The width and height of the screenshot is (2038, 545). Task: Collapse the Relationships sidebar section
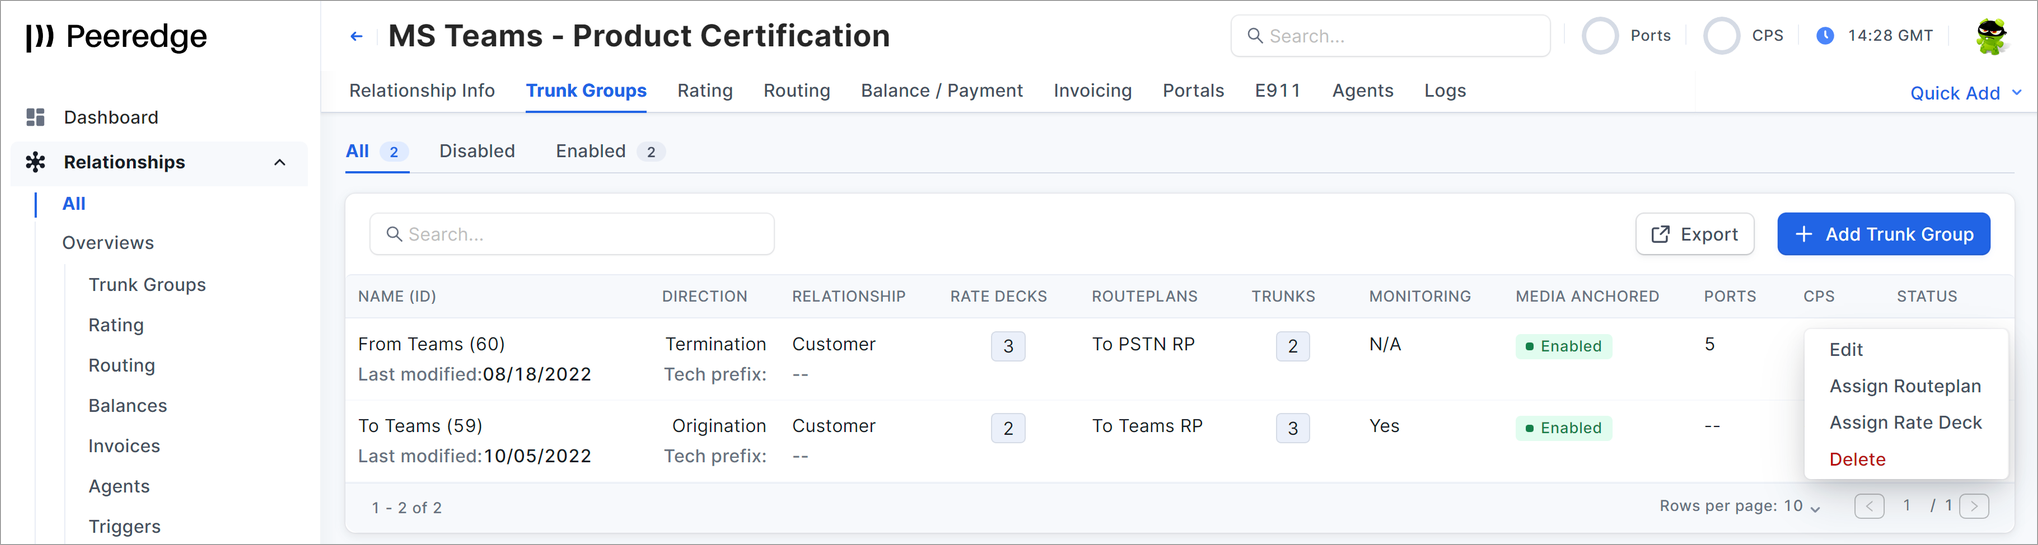[x=280, y=162]
